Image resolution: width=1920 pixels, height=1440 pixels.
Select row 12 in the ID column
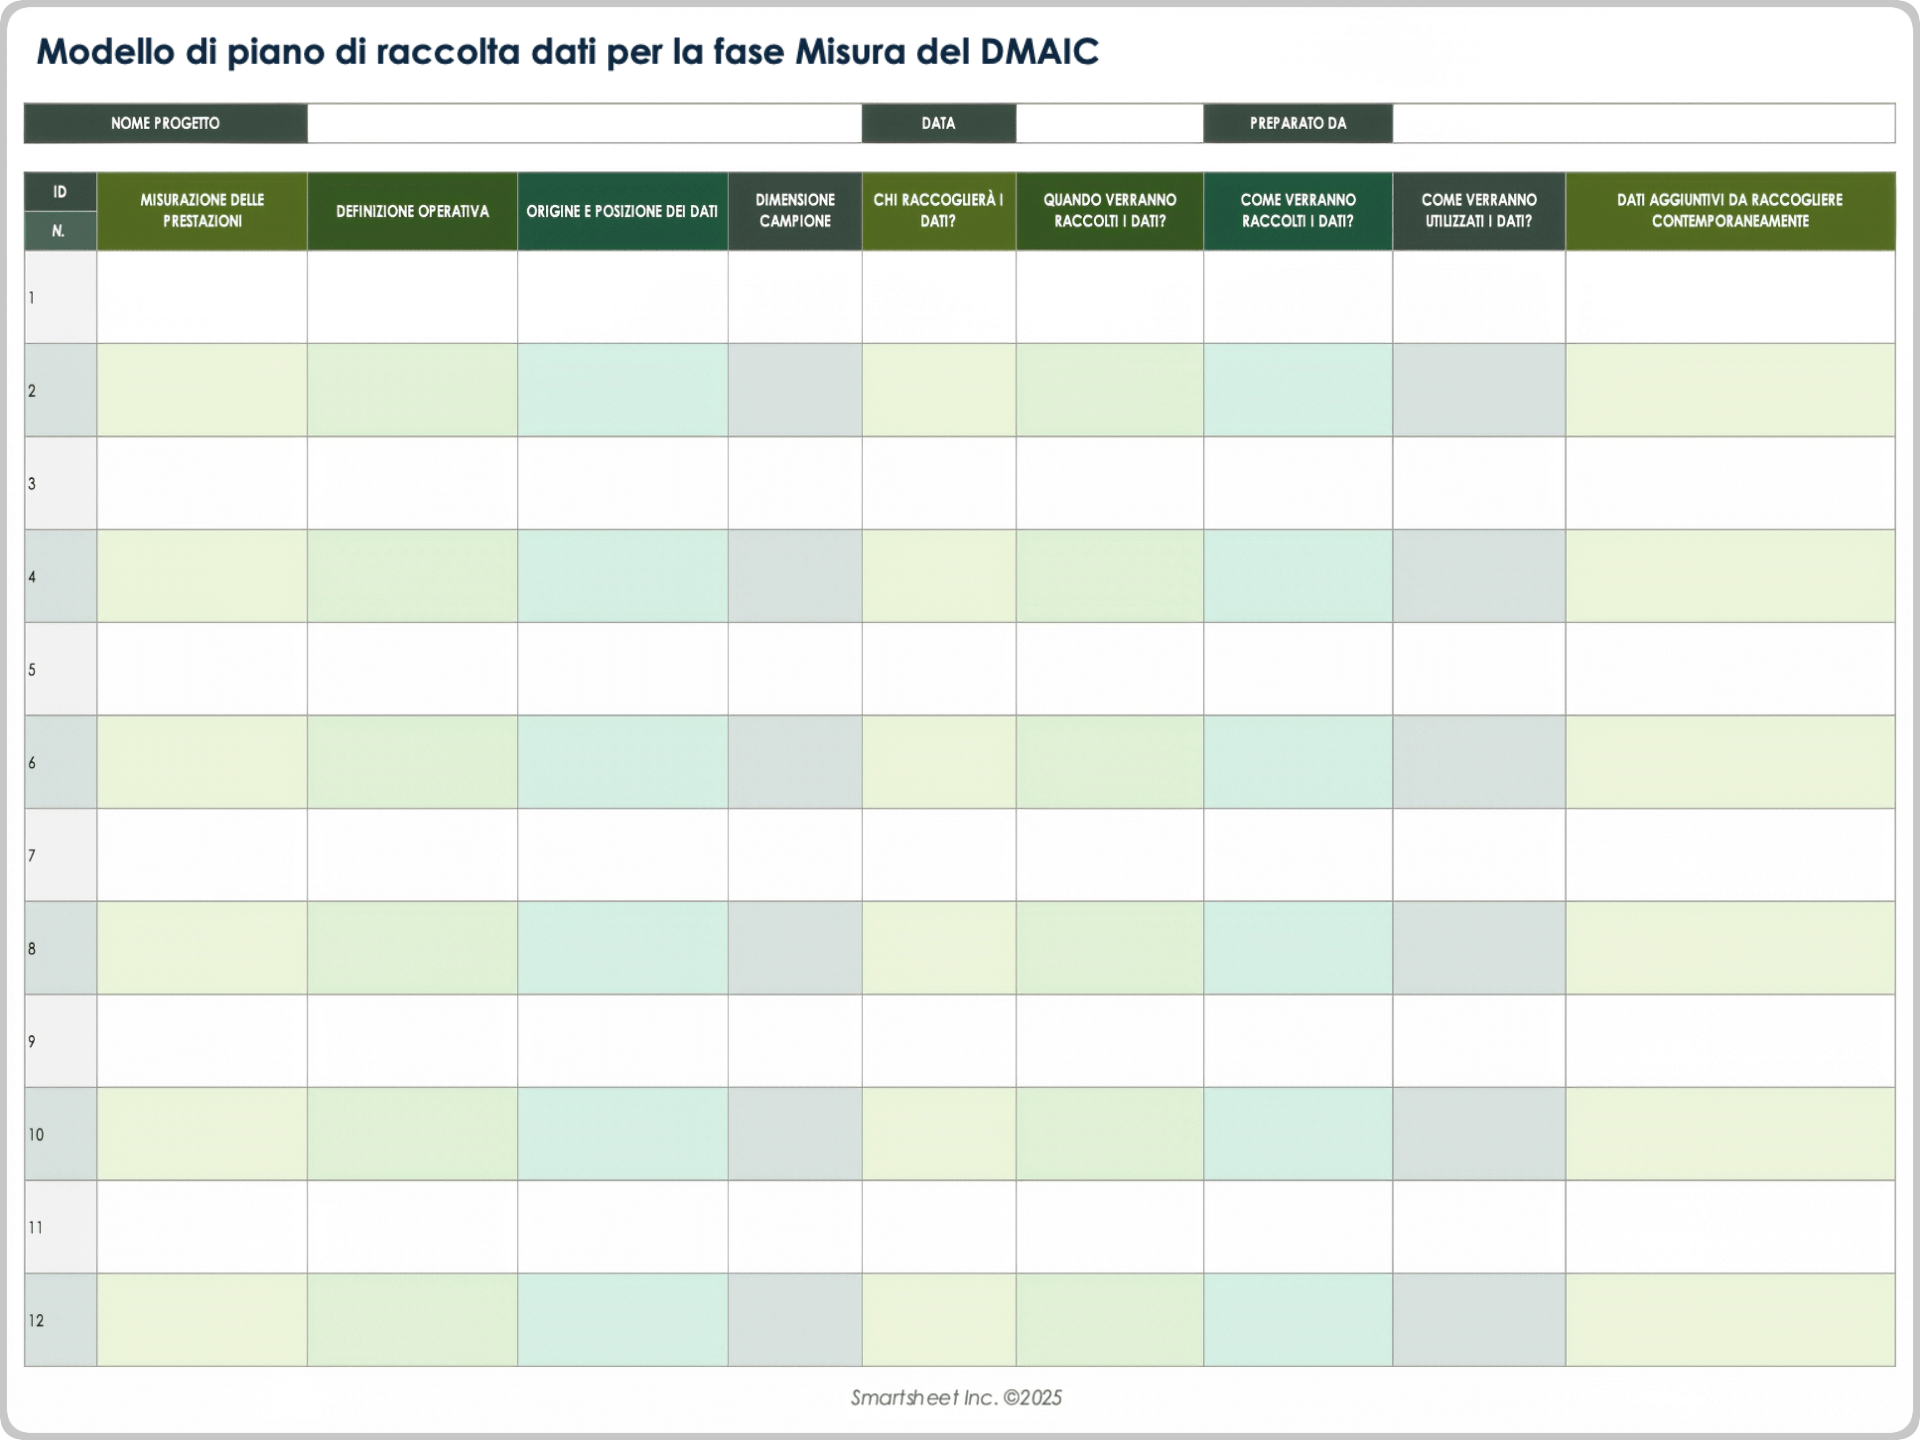59,1320
